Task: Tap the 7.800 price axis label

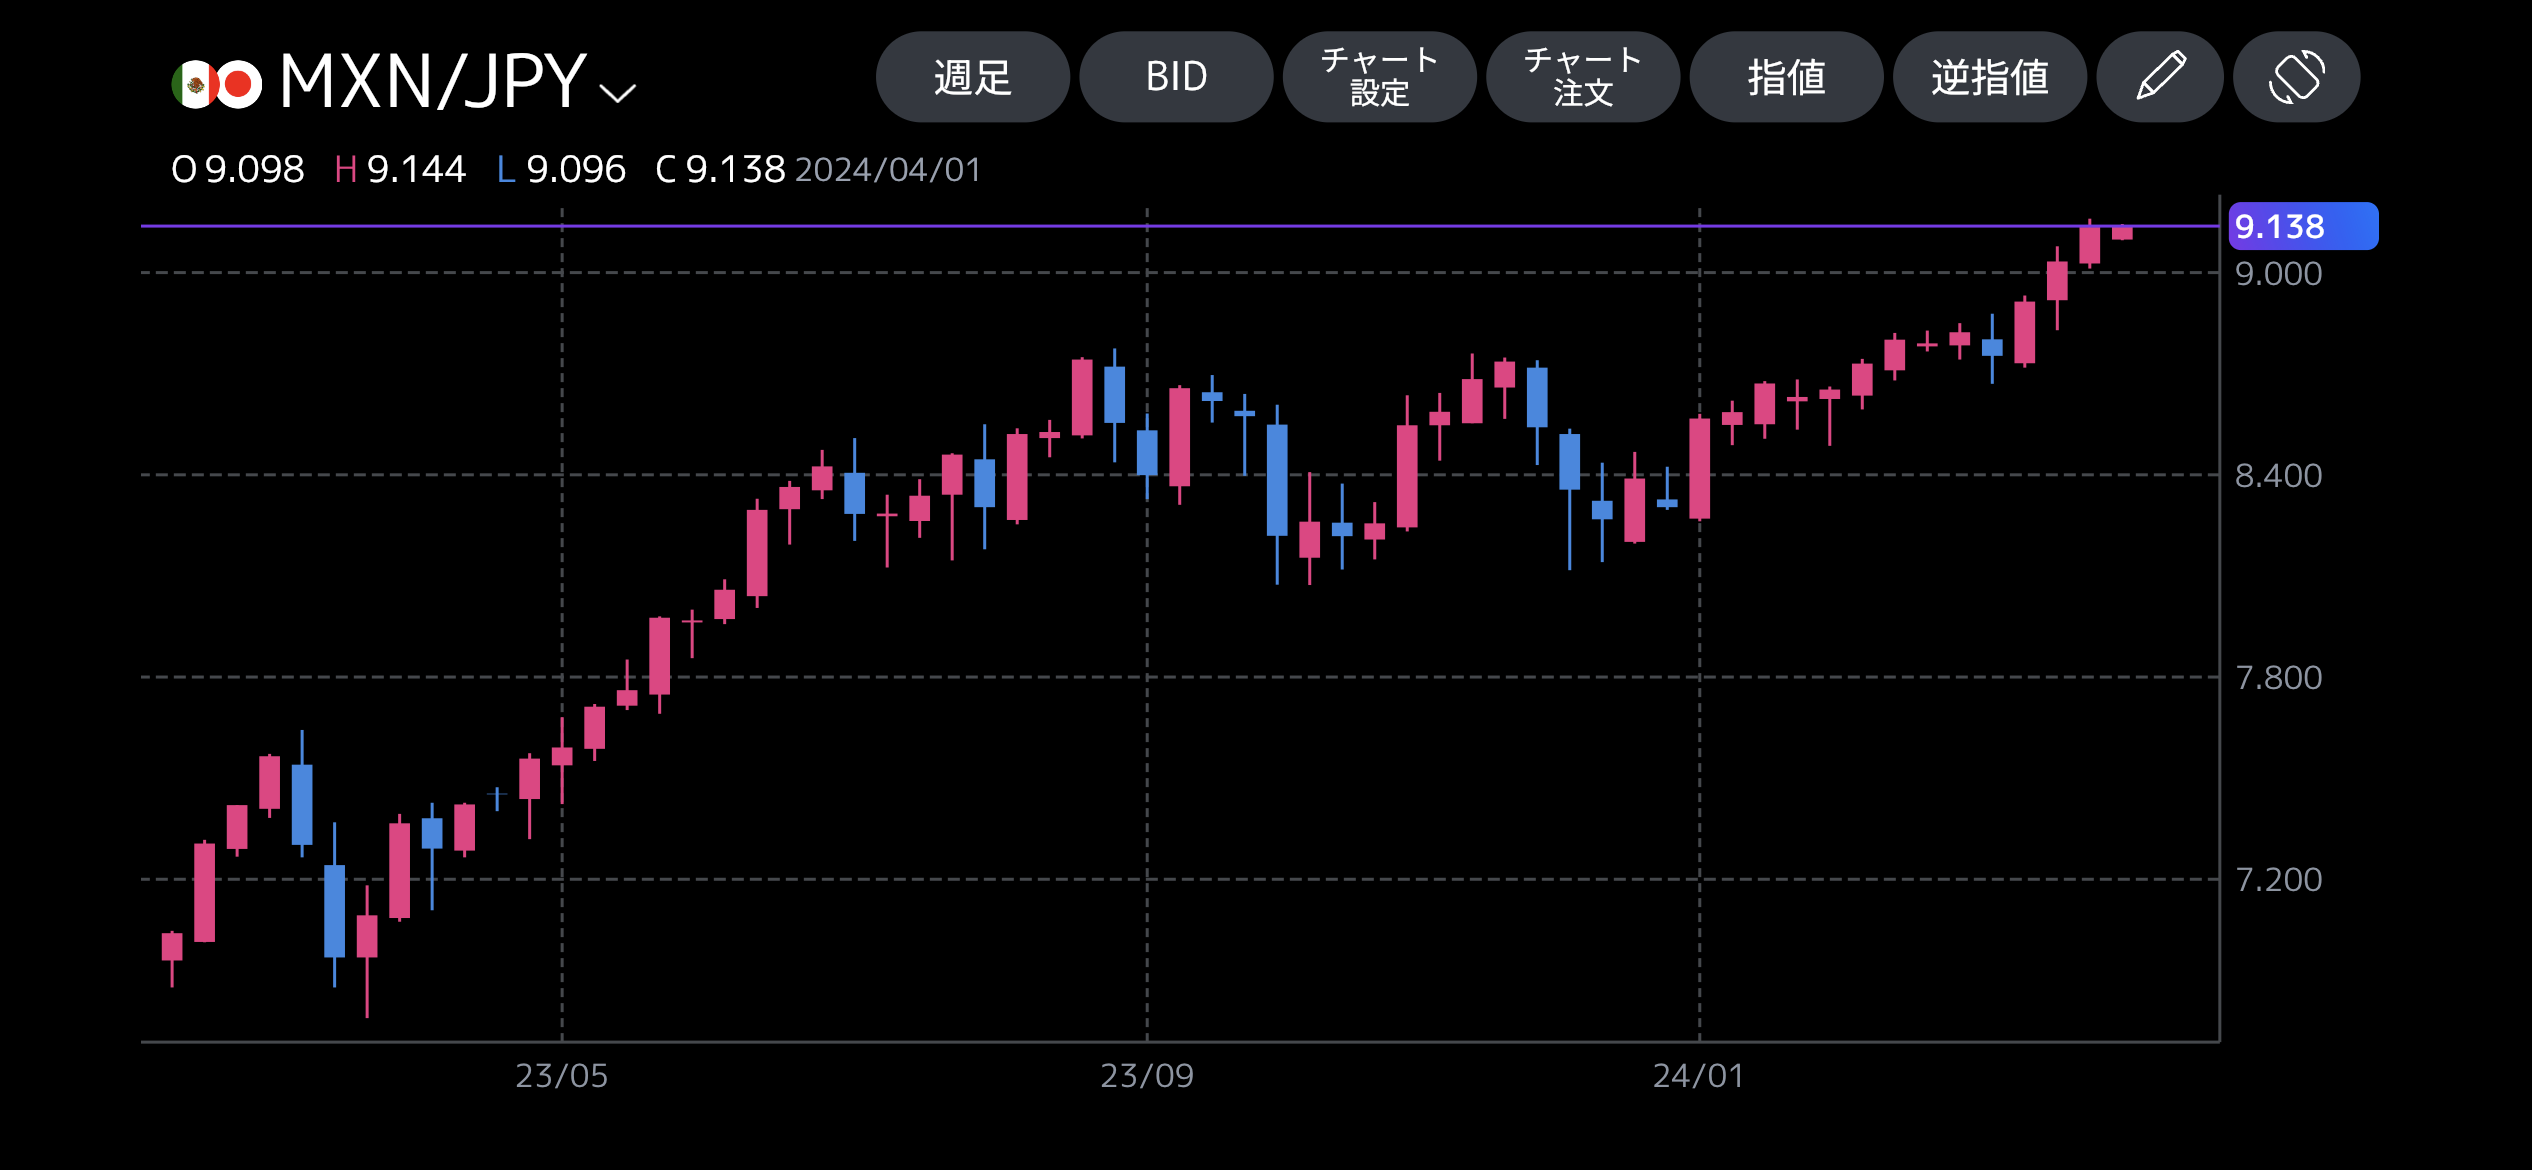Action: click(x=2278, y=677)
